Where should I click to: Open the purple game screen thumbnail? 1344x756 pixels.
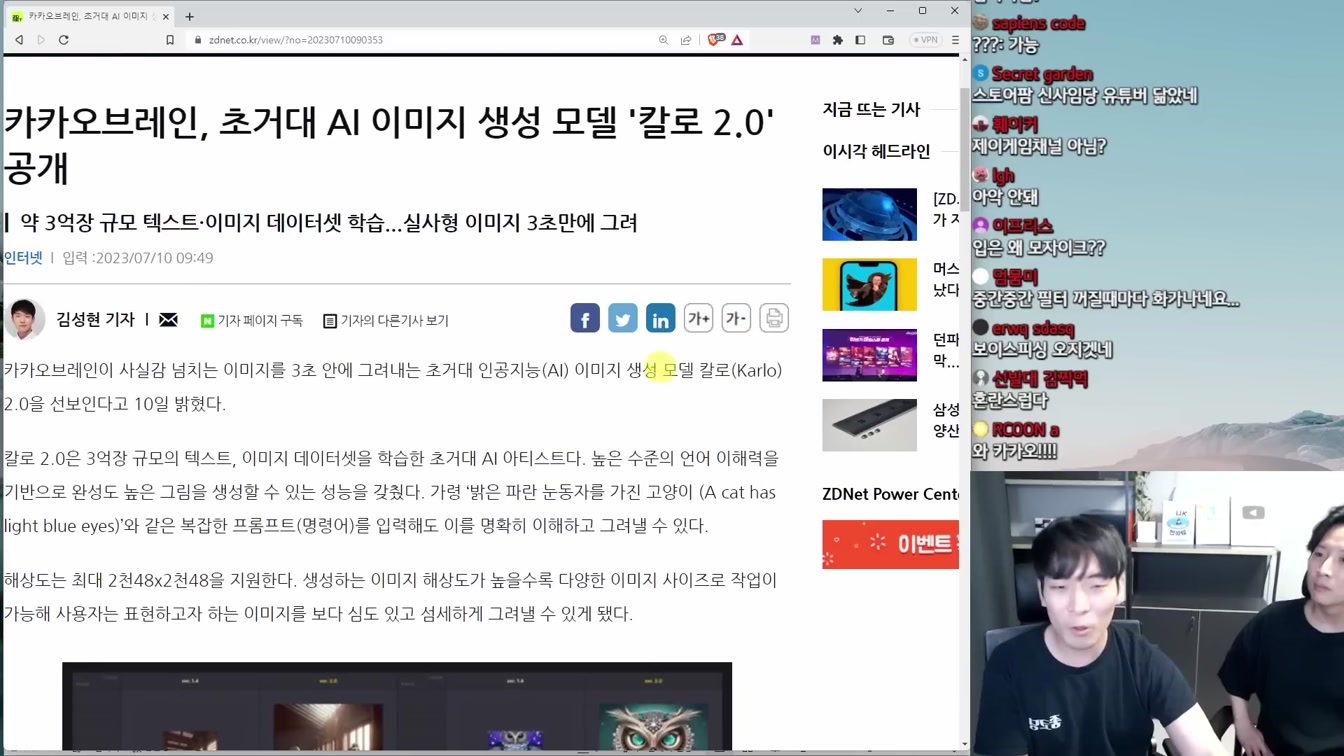[x=869, y=355]
